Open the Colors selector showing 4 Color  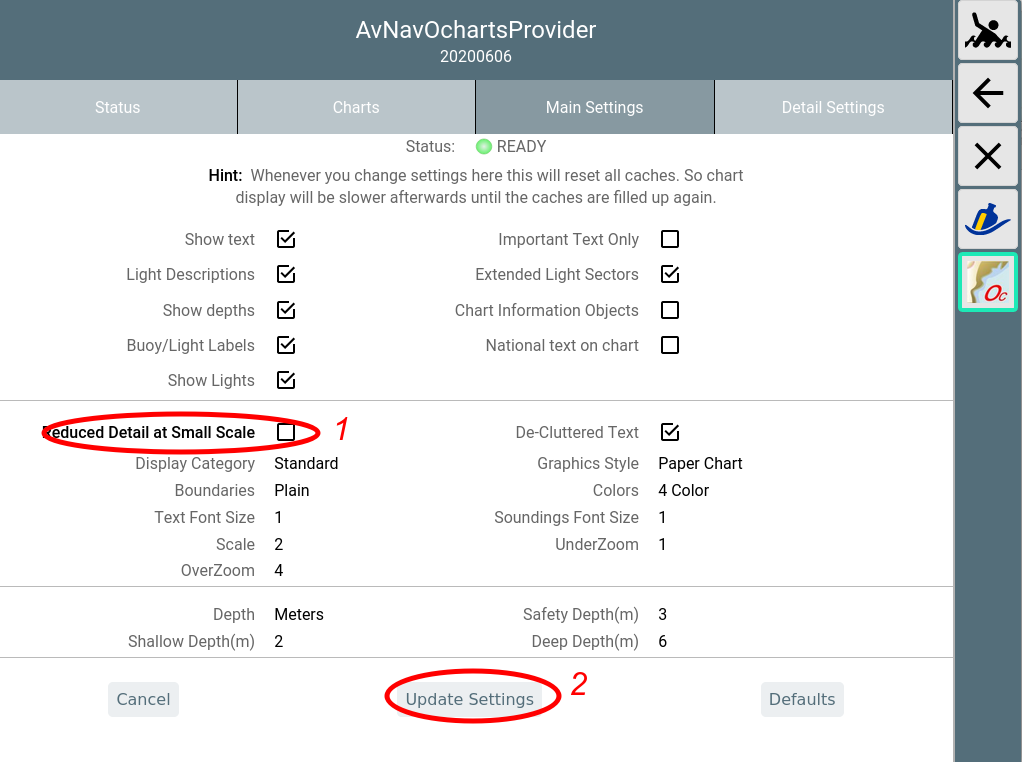pos(683,491)
